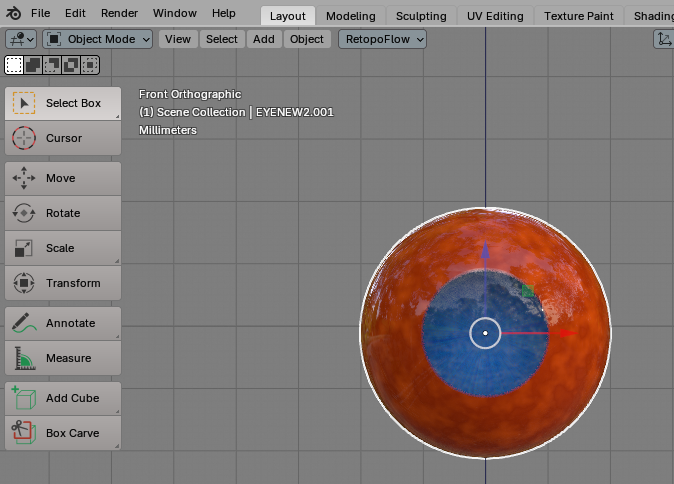Expand the RetopoFlow dropdown

point(382,39)
